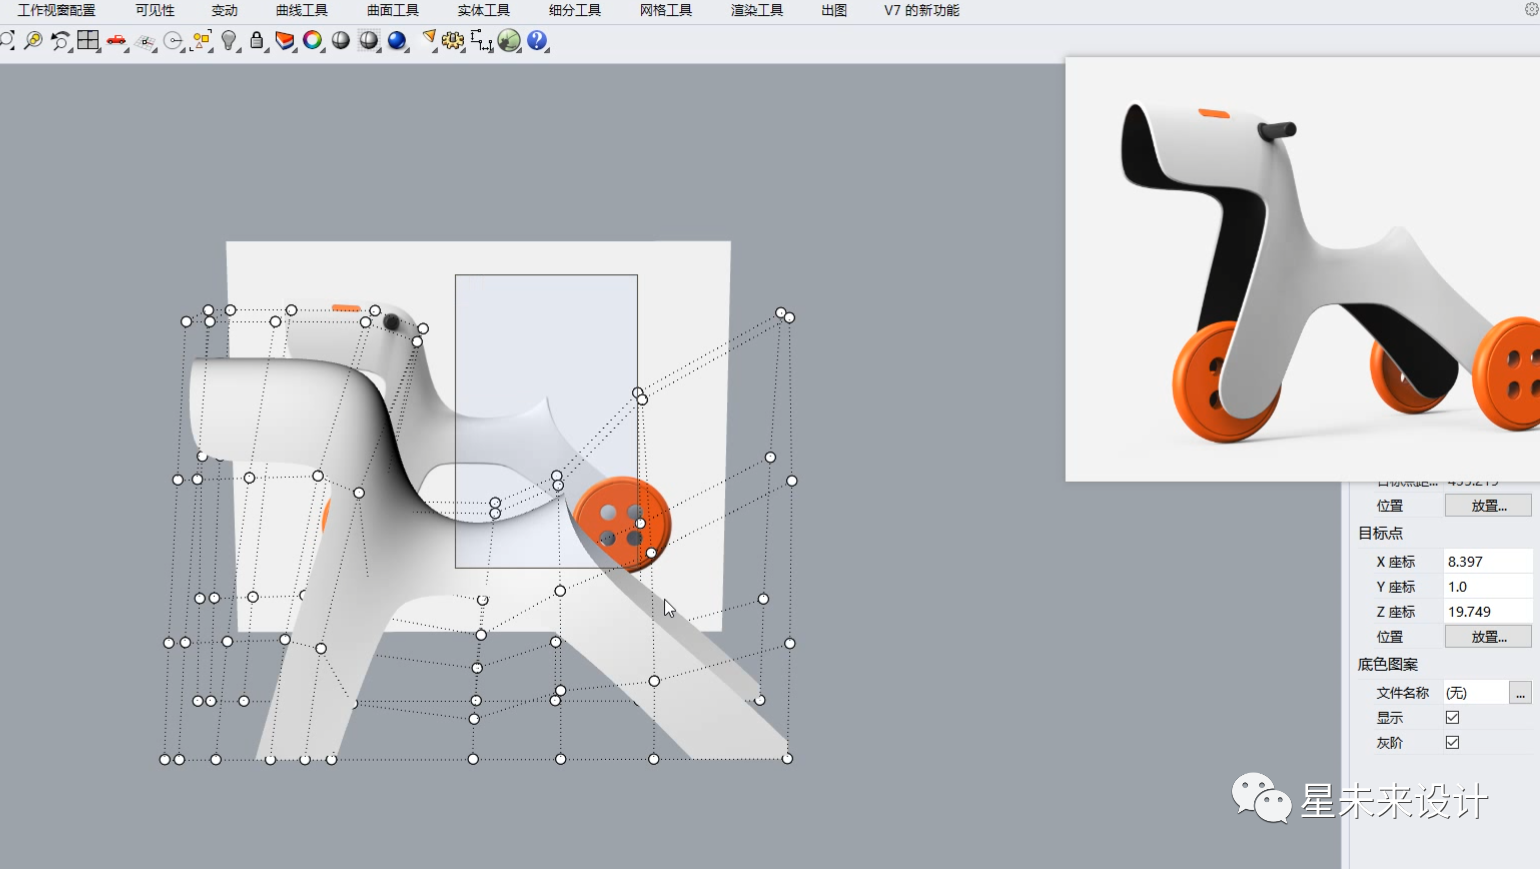Click the browse button beside 文件名称
Viewport: 1540px width, 869px height.
[x=1520, y=693]
